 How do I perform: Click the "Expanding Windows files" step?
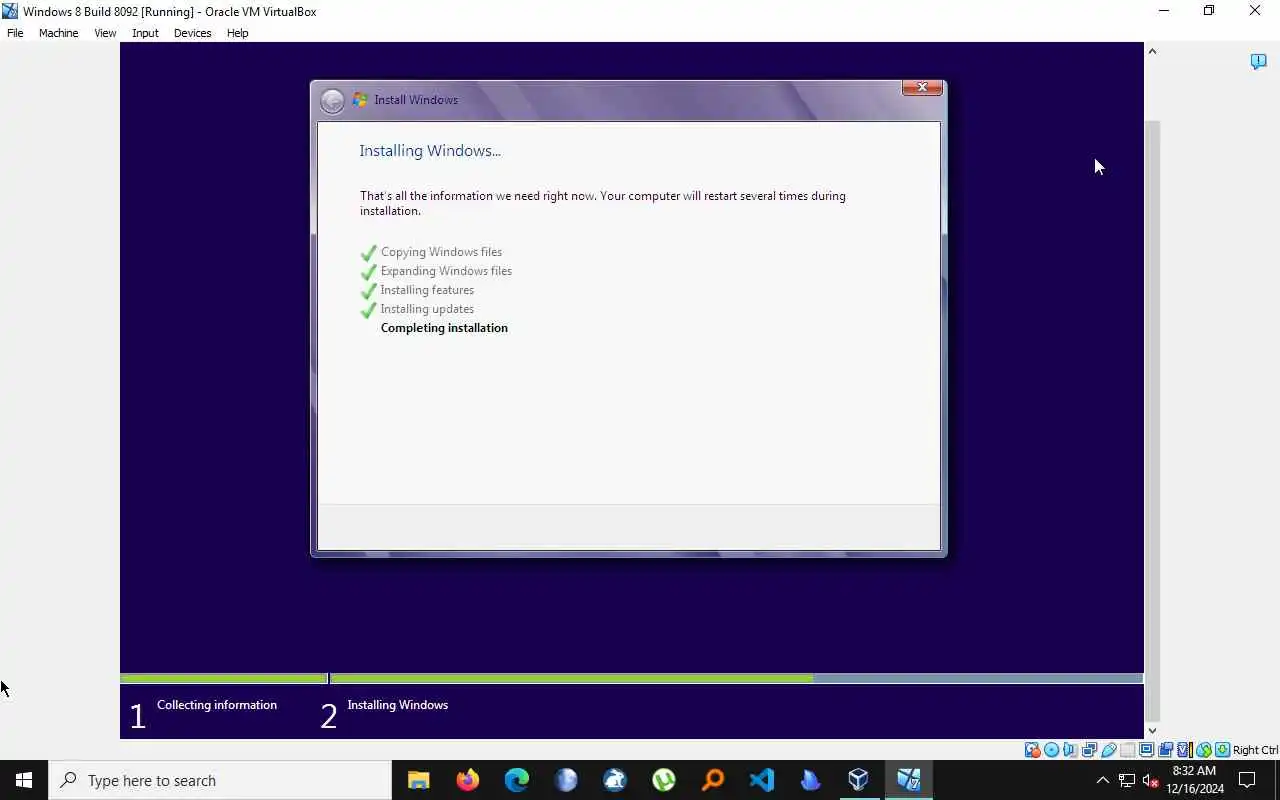(446, 271)
